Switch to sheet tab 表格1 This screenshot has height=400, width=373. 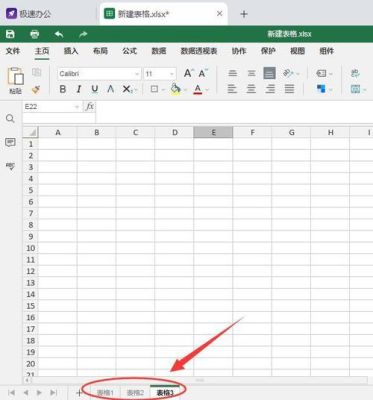click(x=105, y=393)
